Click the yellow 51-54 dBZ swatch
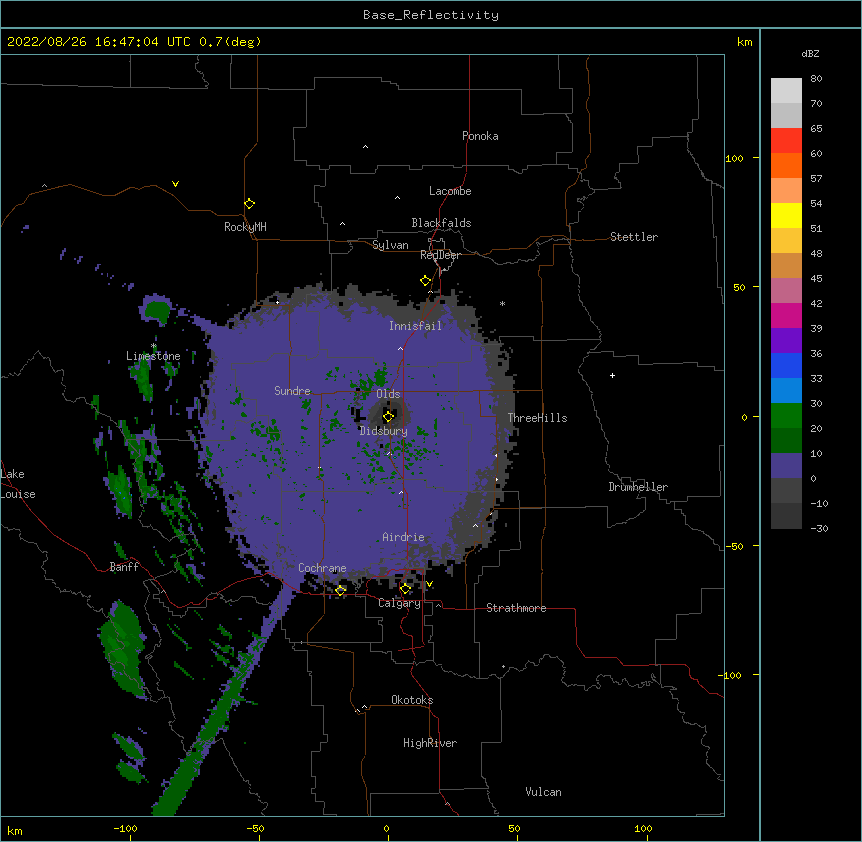This screenshot has width=862, height=842. click(x=786, y=215)
